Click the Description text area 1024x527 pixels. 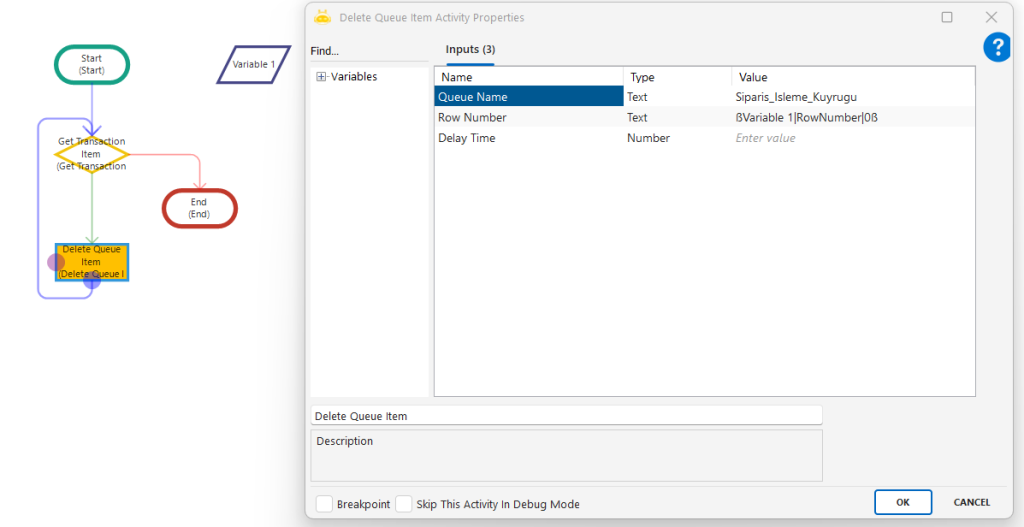(566, 456)
